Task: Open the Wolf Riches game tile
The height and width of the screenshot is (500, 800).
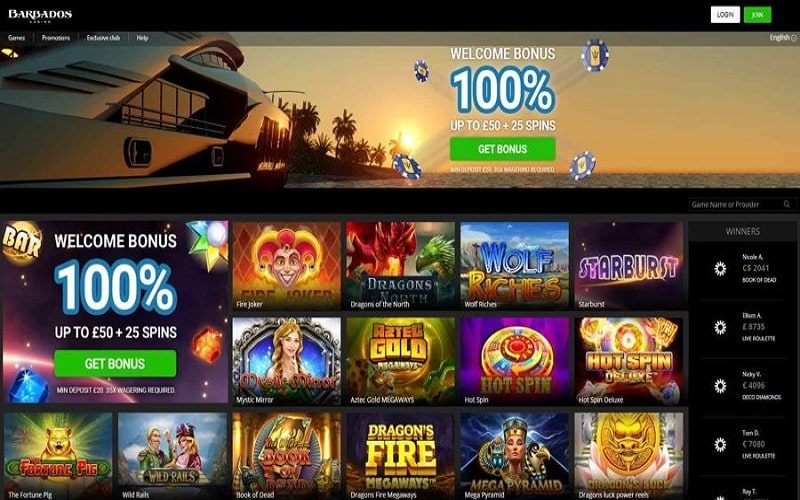Action: click(x=514, y=265)
